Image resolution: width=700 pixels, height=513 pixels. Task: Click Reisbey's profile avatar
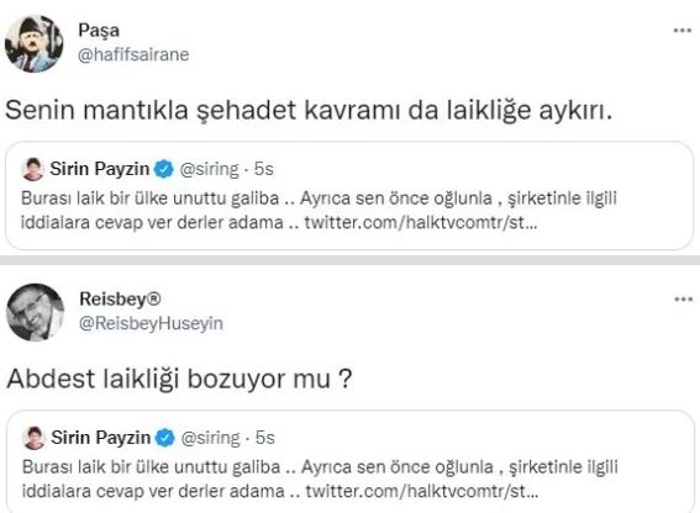34,312
